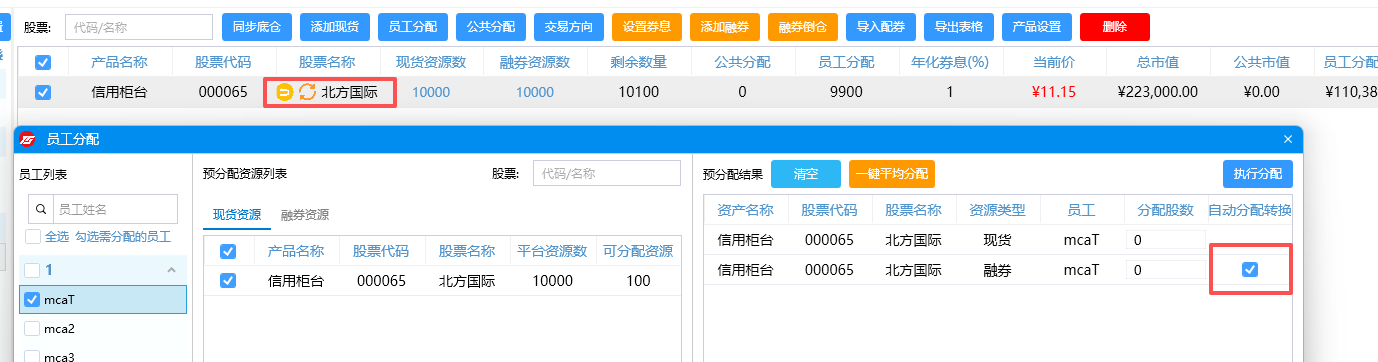The image size is (1378, 362).
Task: Click current price ¥11.15
Action: click(x=1054, y=92)
